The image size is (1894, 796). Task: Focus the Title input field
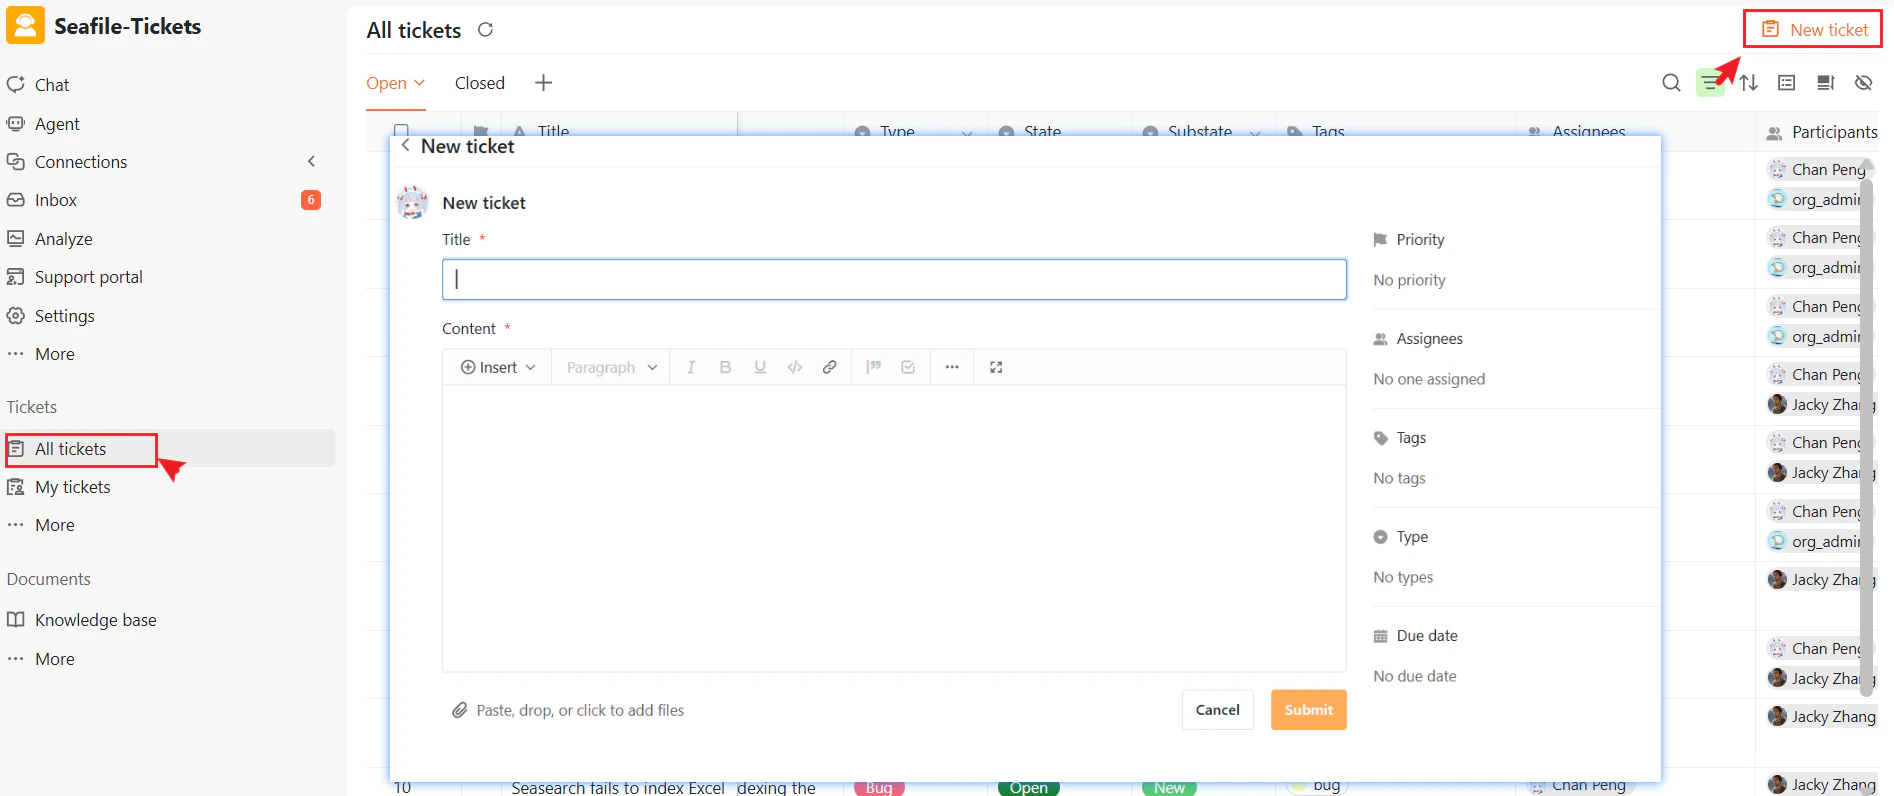[x=894, y=279]
